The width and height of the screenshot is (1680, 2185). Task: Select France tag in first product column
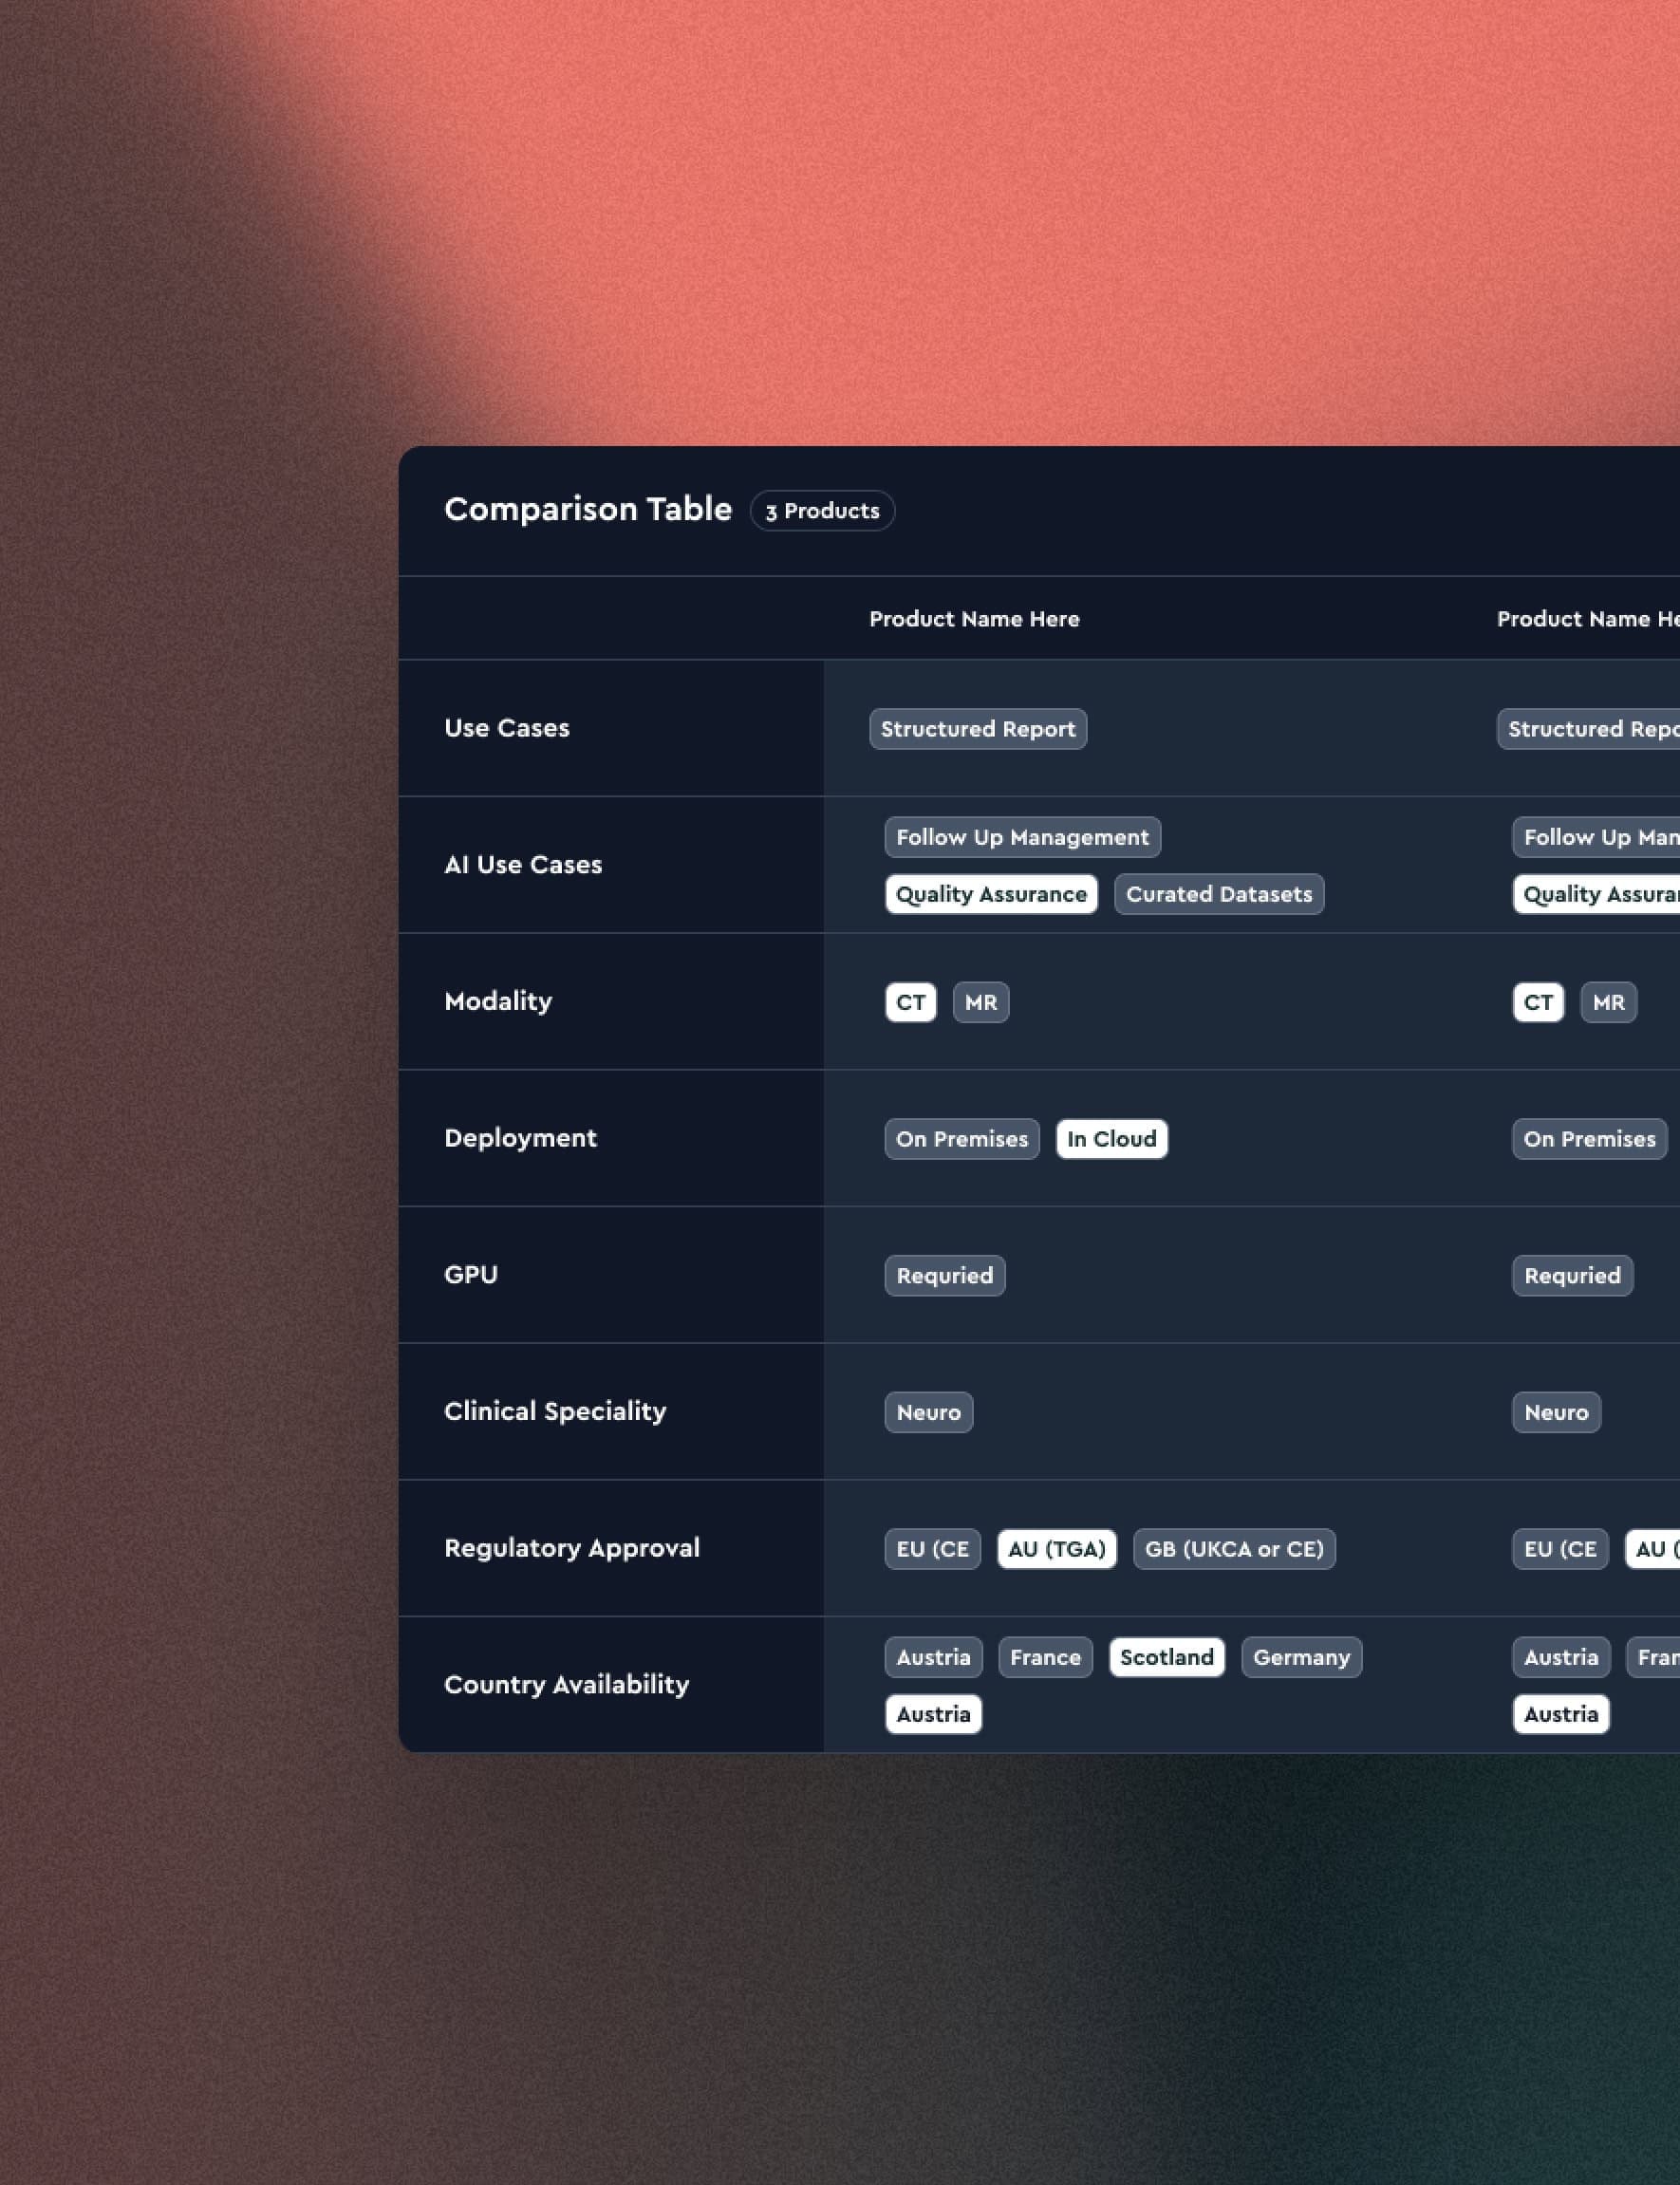pyautogui.click(x=1045, y=1657)
